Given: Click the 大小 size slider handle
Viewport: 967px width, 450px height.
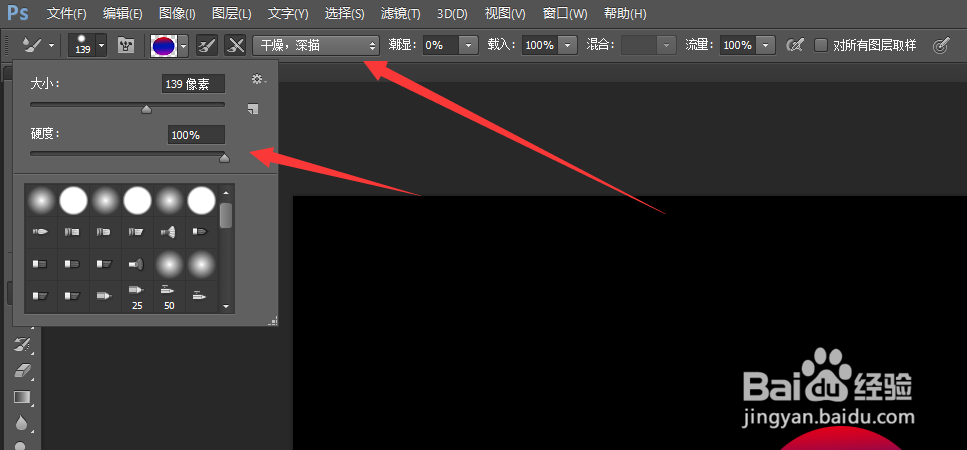Looking at the screenshot, I should click(146, 109).
